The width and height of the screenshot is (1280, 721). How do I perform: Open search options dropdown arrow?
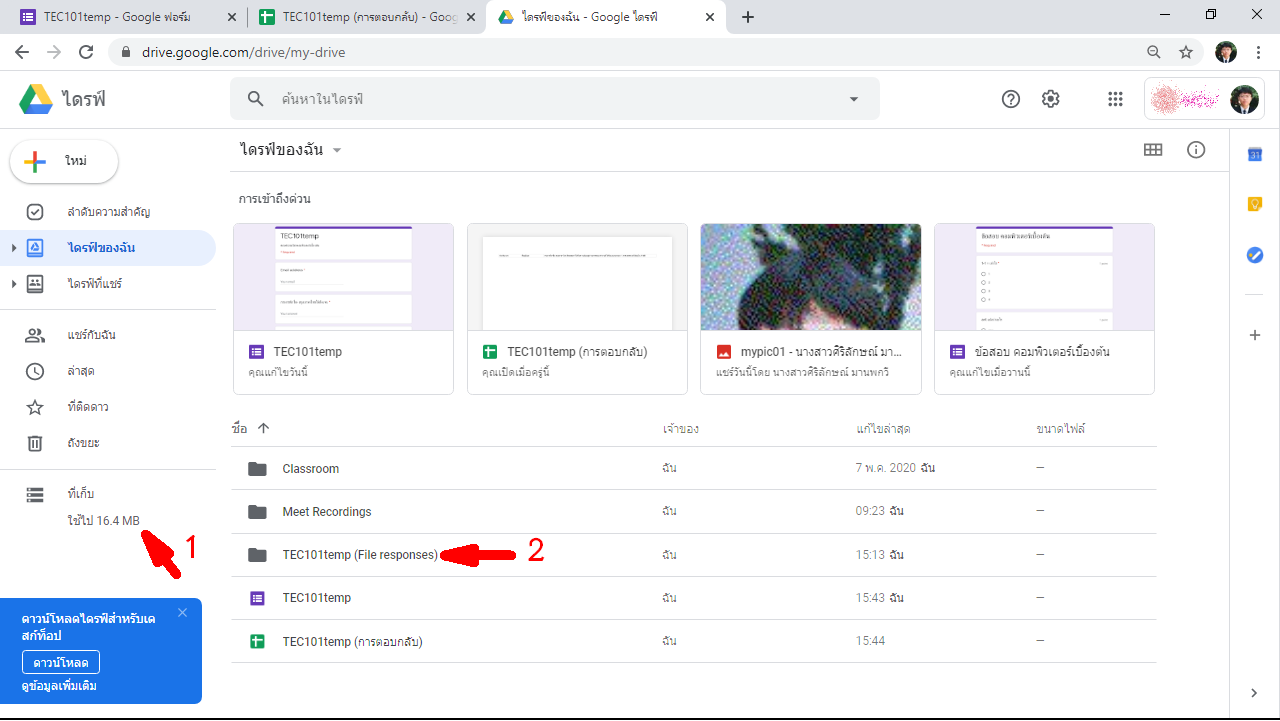853,99
